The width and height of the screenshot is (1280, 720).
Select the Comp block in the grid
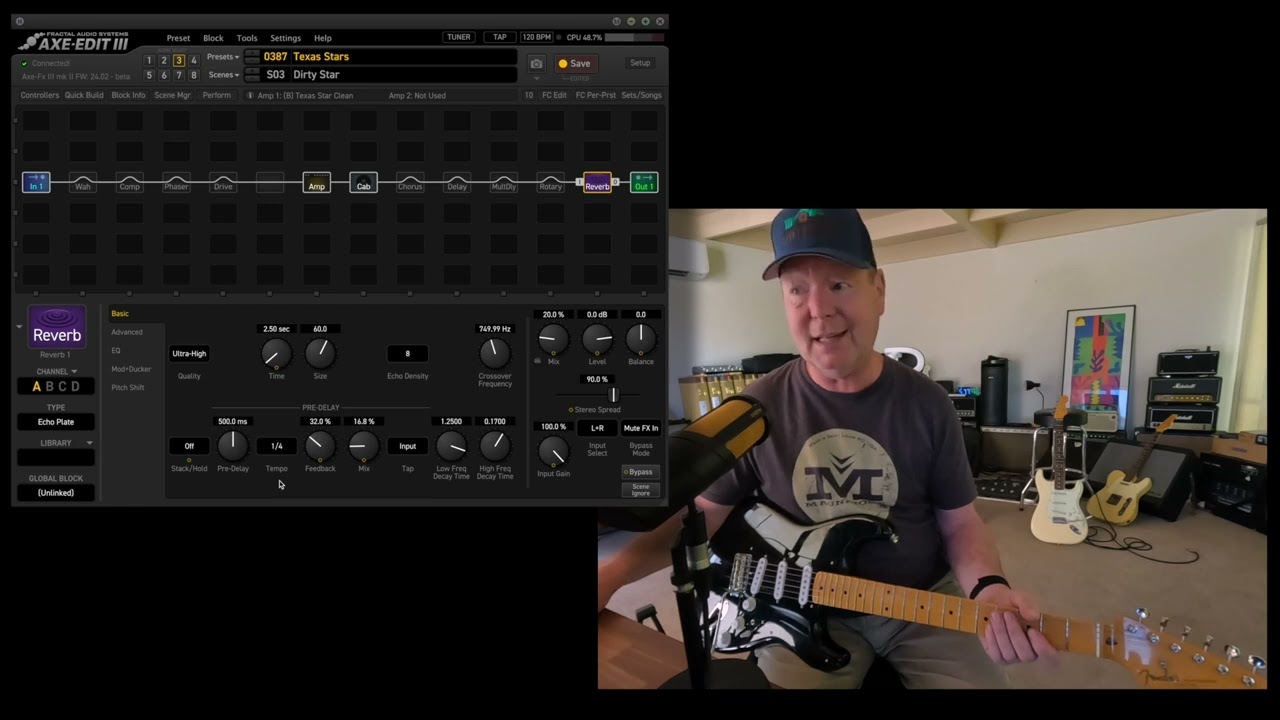pos(130,183)
